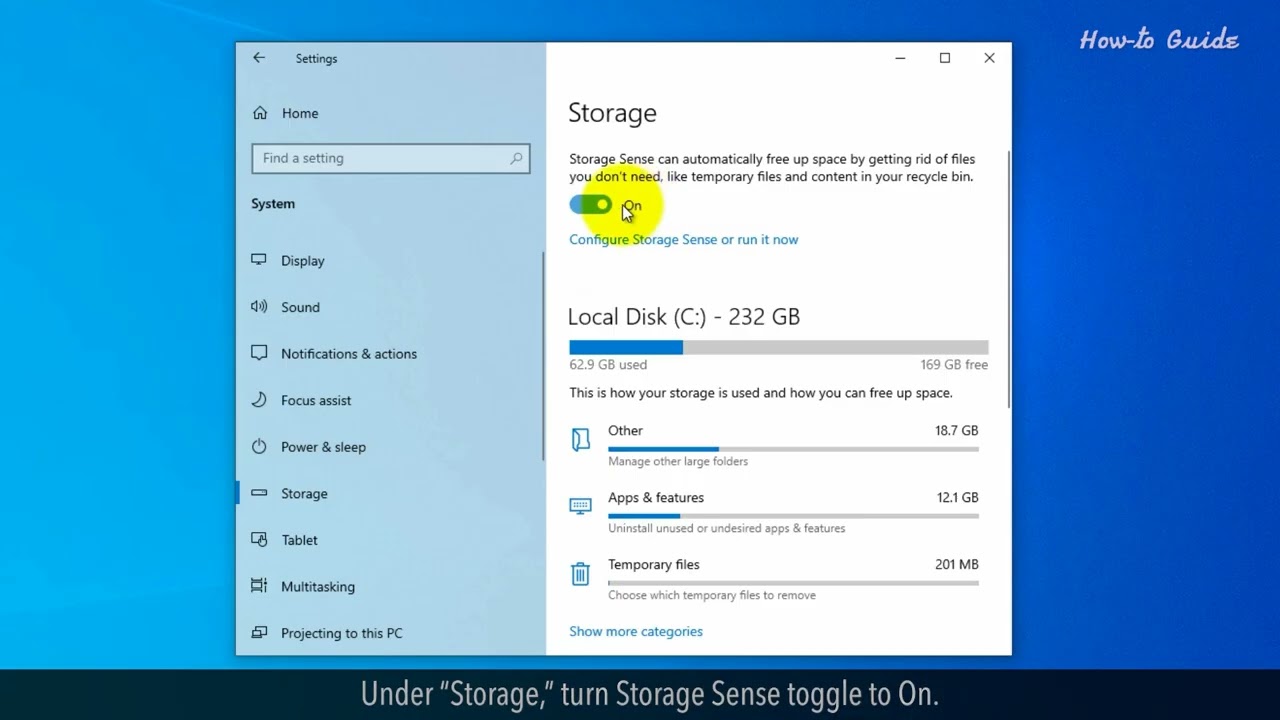Click the Tablet icon in sidebar
This screenshot has width=1280, height=720.
(x=259, y=540)
